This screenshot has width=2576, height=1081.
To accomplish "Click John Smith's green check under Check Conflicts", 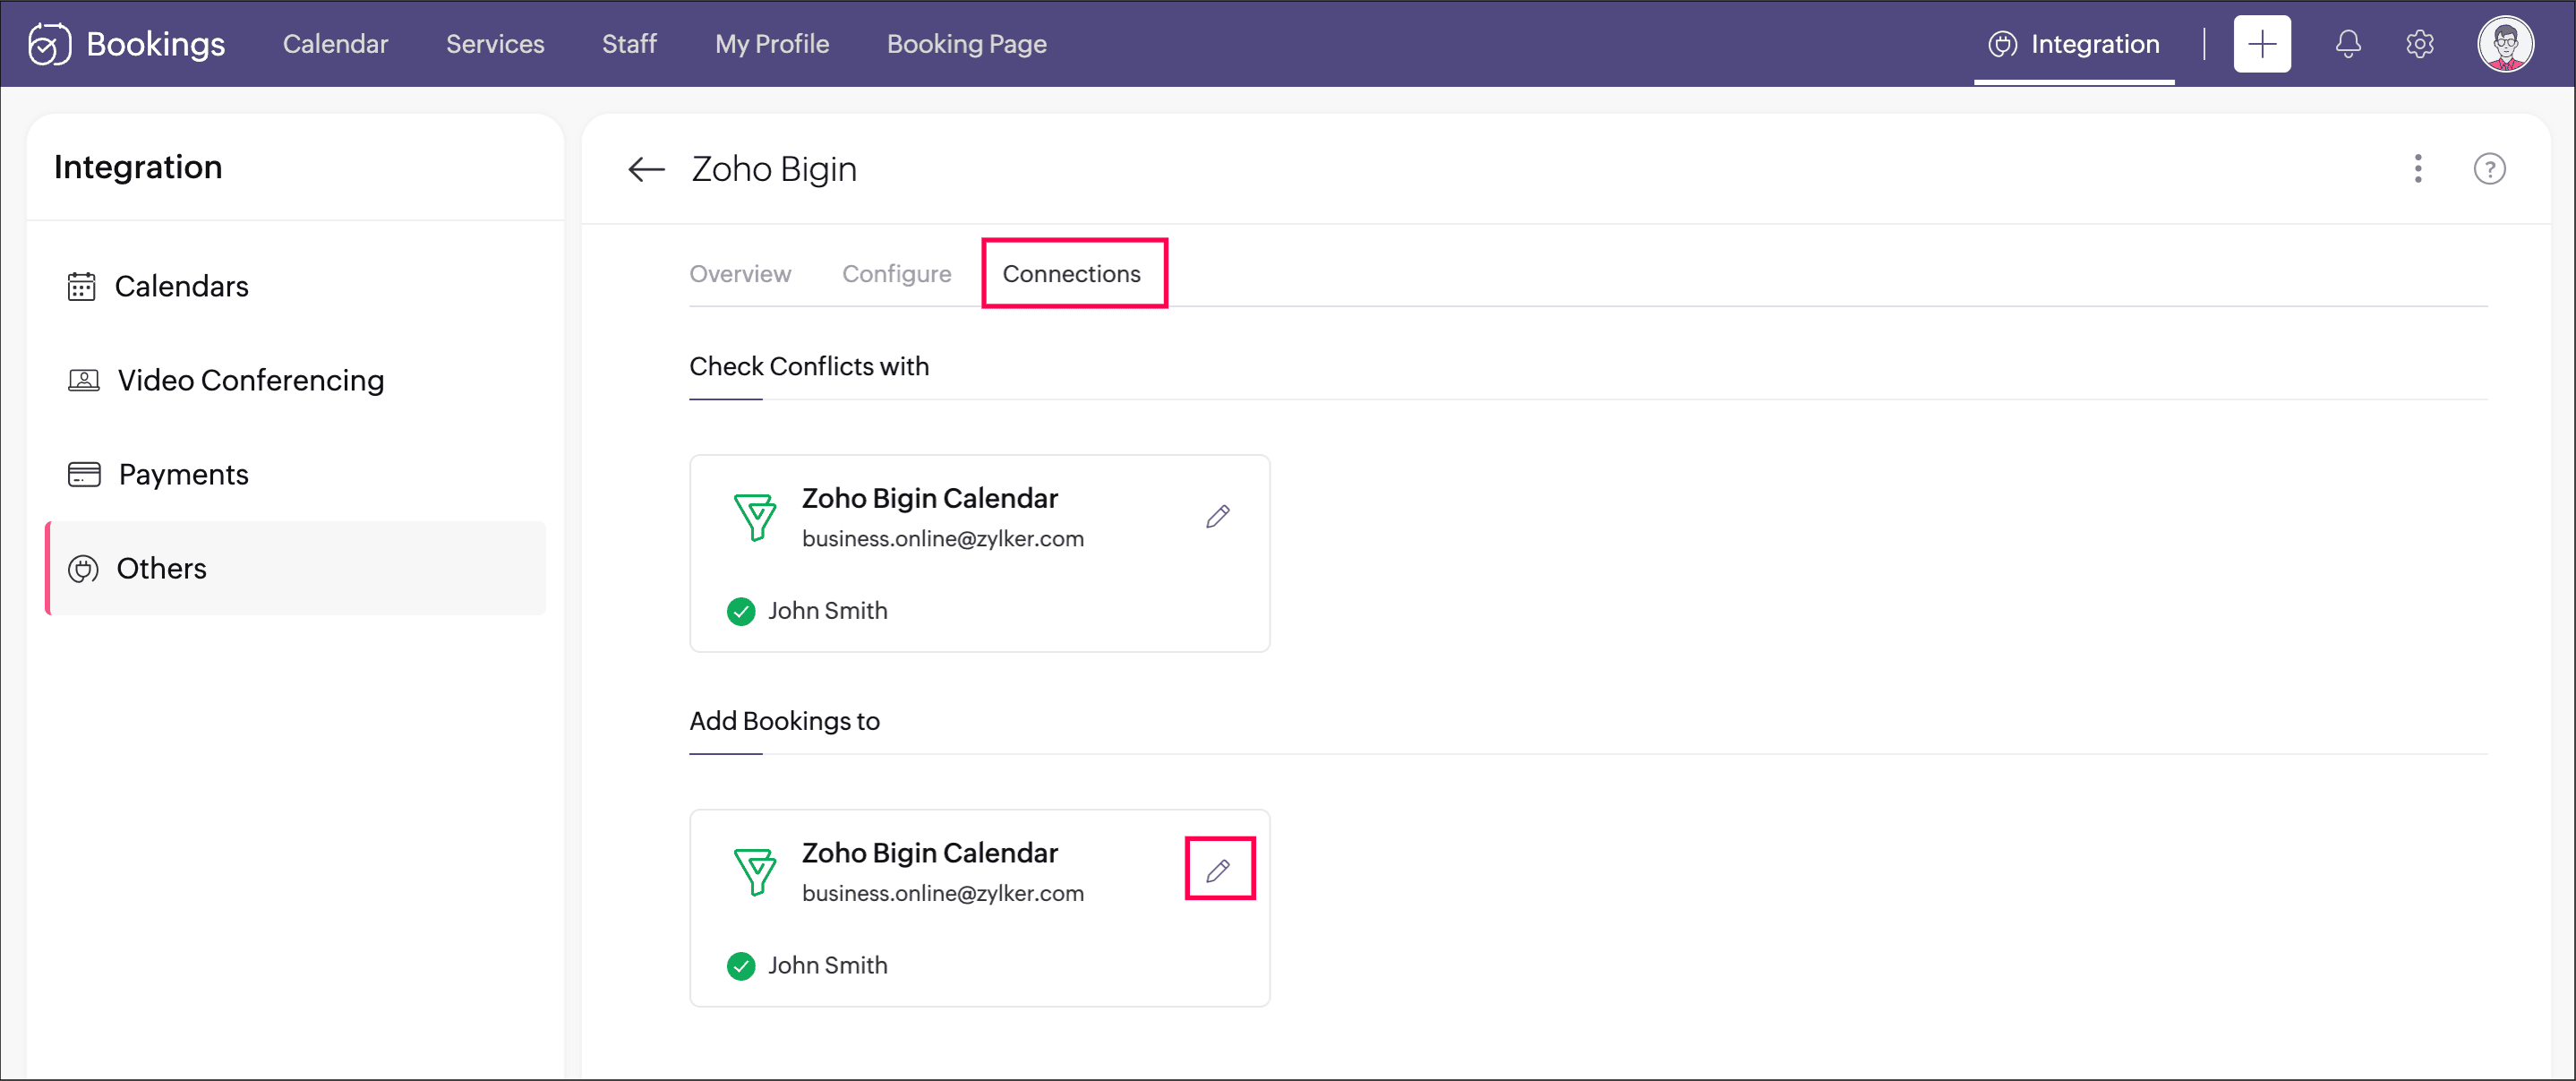I will (x=741, y=611).
